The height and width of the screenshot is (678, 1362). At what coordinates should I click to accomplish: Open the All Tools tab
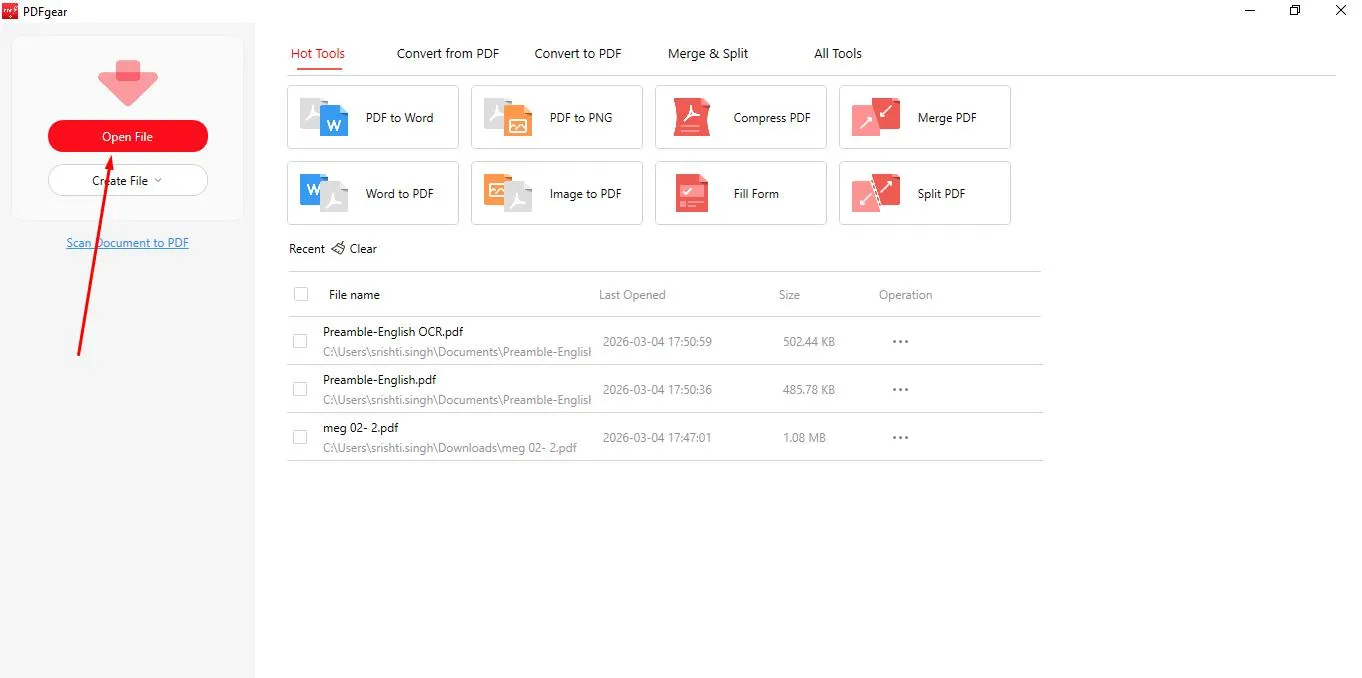[x=837, y=53]
